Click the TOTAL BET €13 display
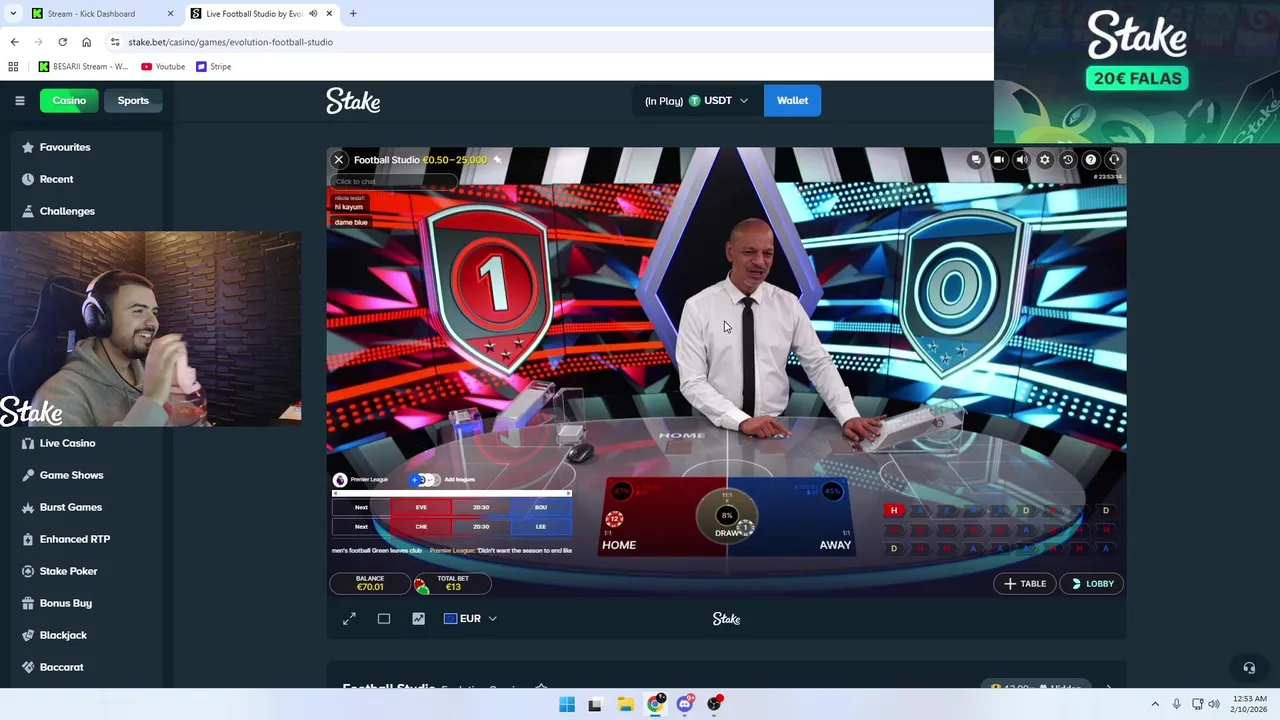This screenshot has width=1280, height=720. coord(452,583)
